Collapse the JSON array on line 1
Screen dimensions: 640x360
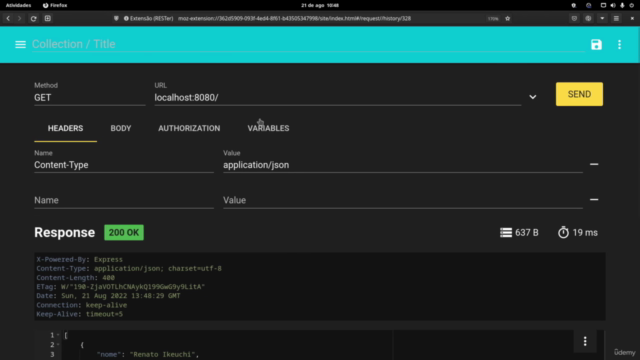tap(58, 335)
